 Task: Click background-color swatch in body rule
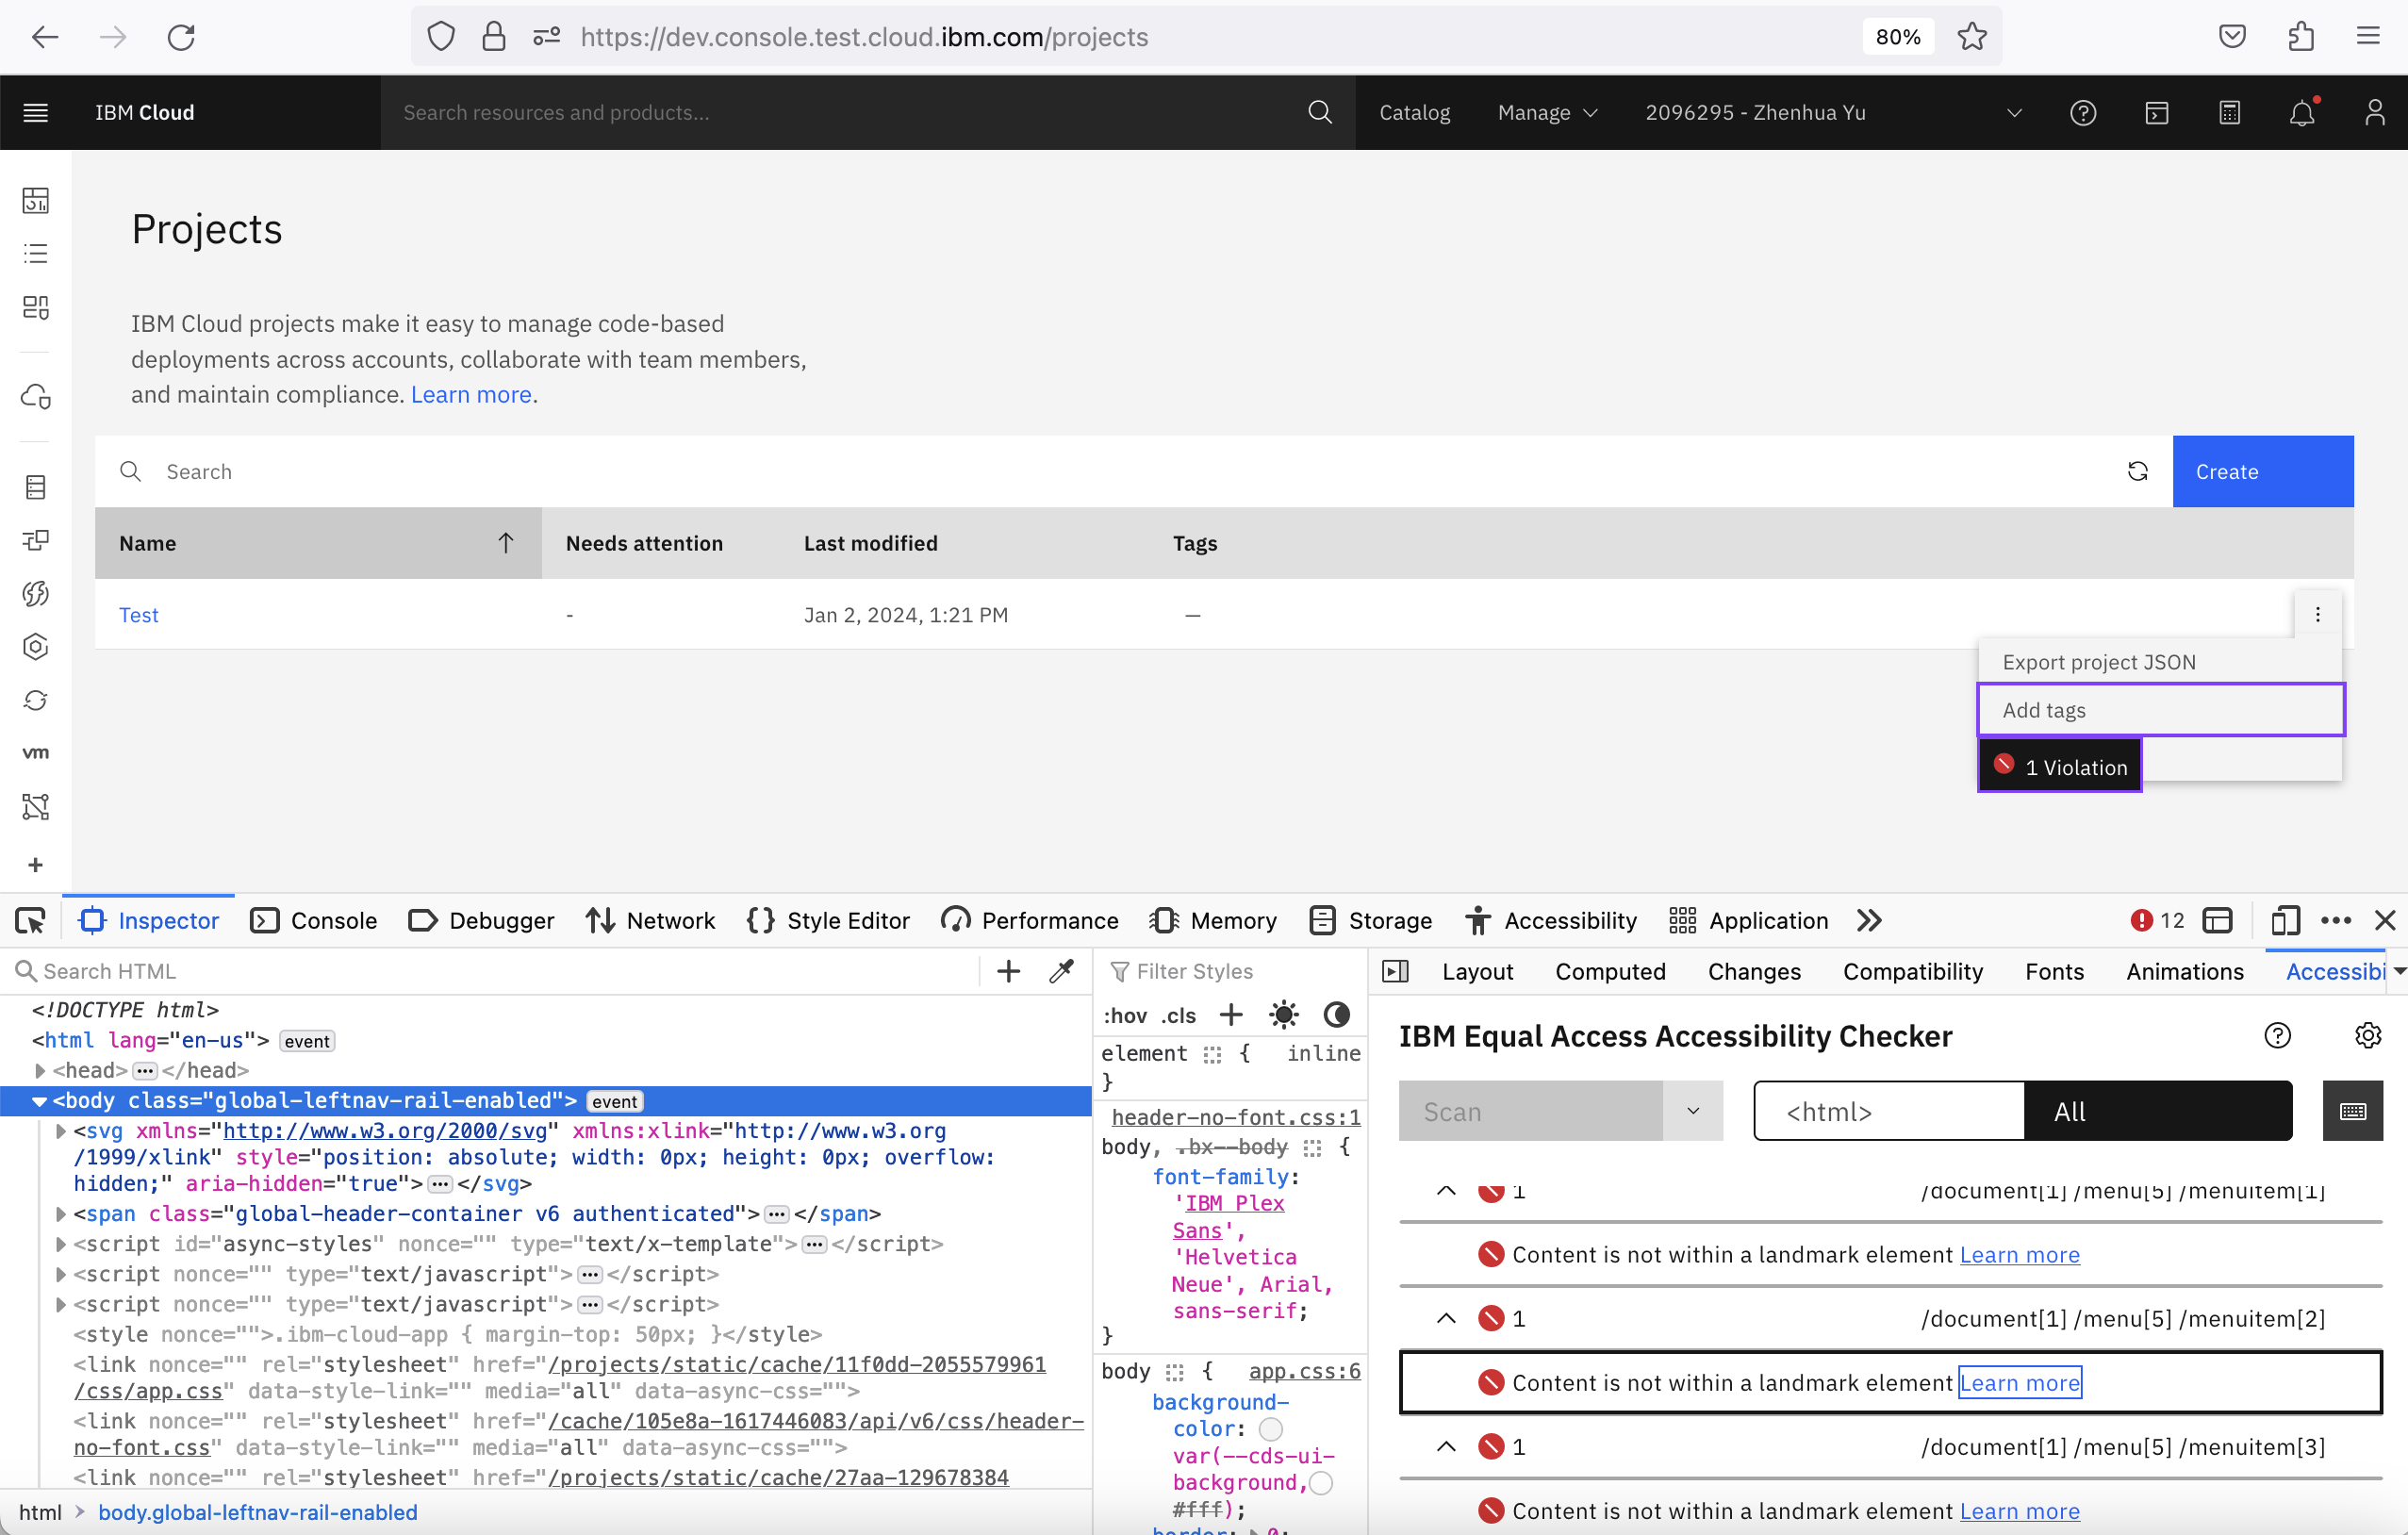[1270, 1429]
